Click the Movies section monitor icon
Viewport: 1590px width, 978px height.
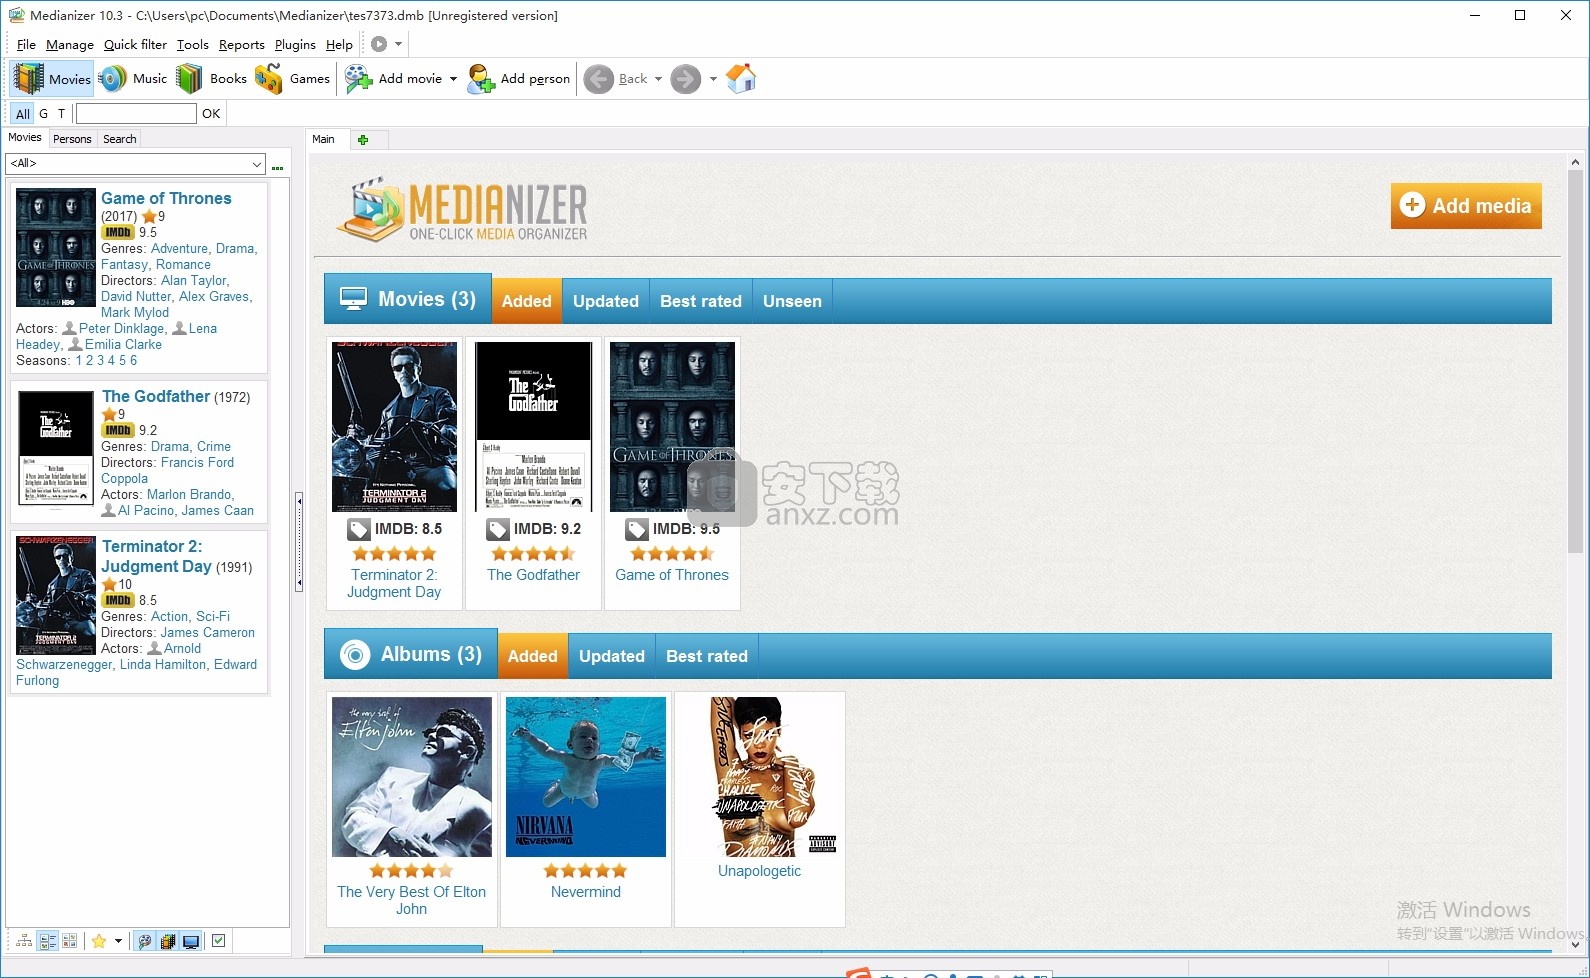[353, 299]
